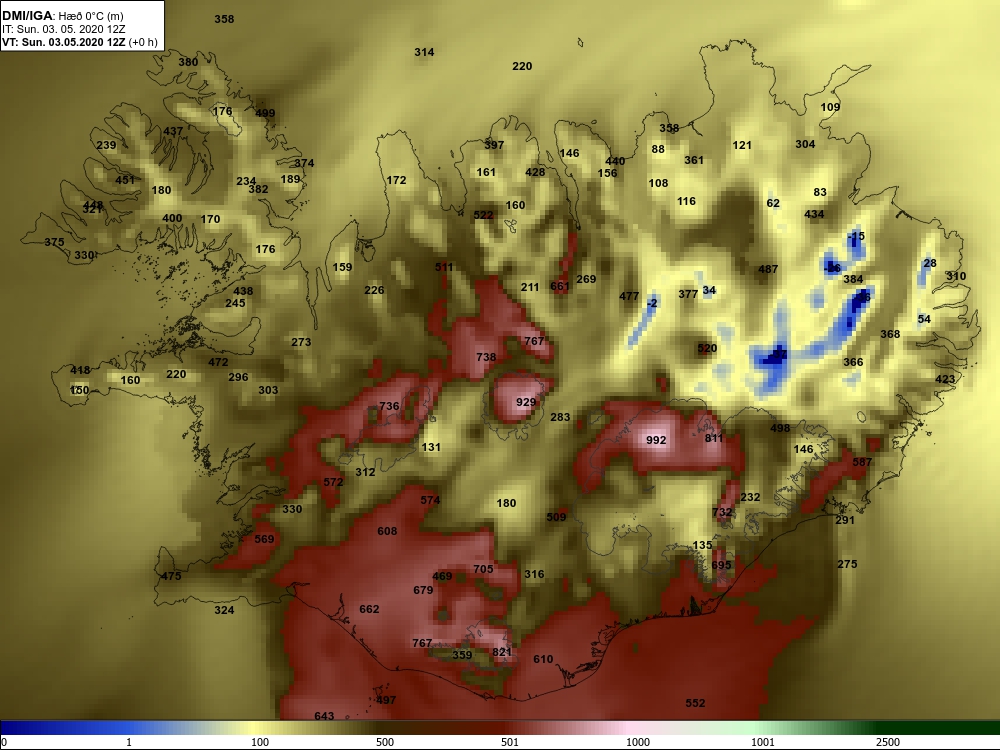Click the 437 value on the map
Screen dimensions: 1000x750
(x=173, y=131)
